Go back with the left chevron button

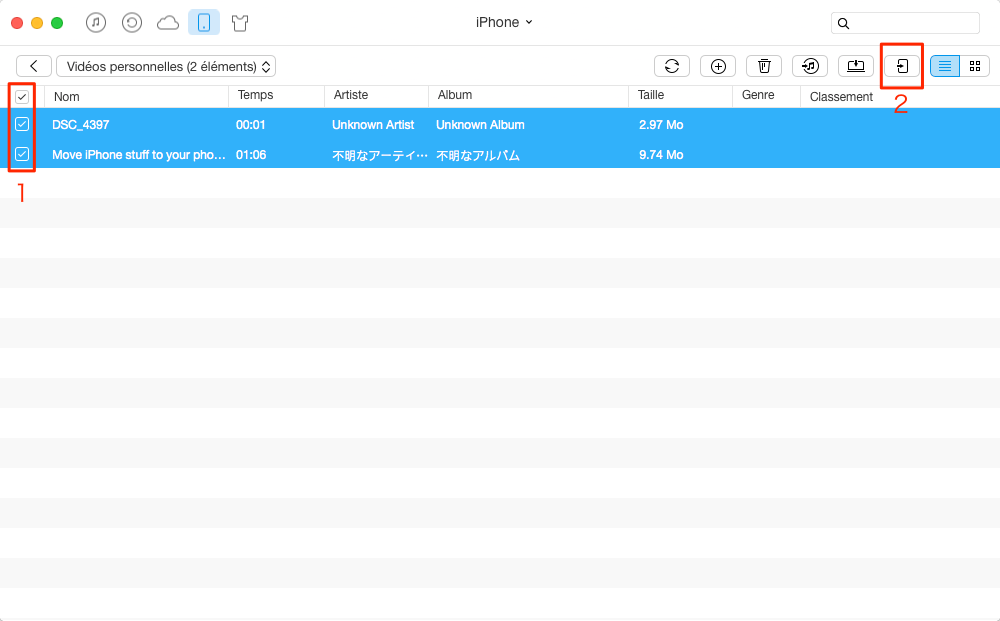click(34, 66)
